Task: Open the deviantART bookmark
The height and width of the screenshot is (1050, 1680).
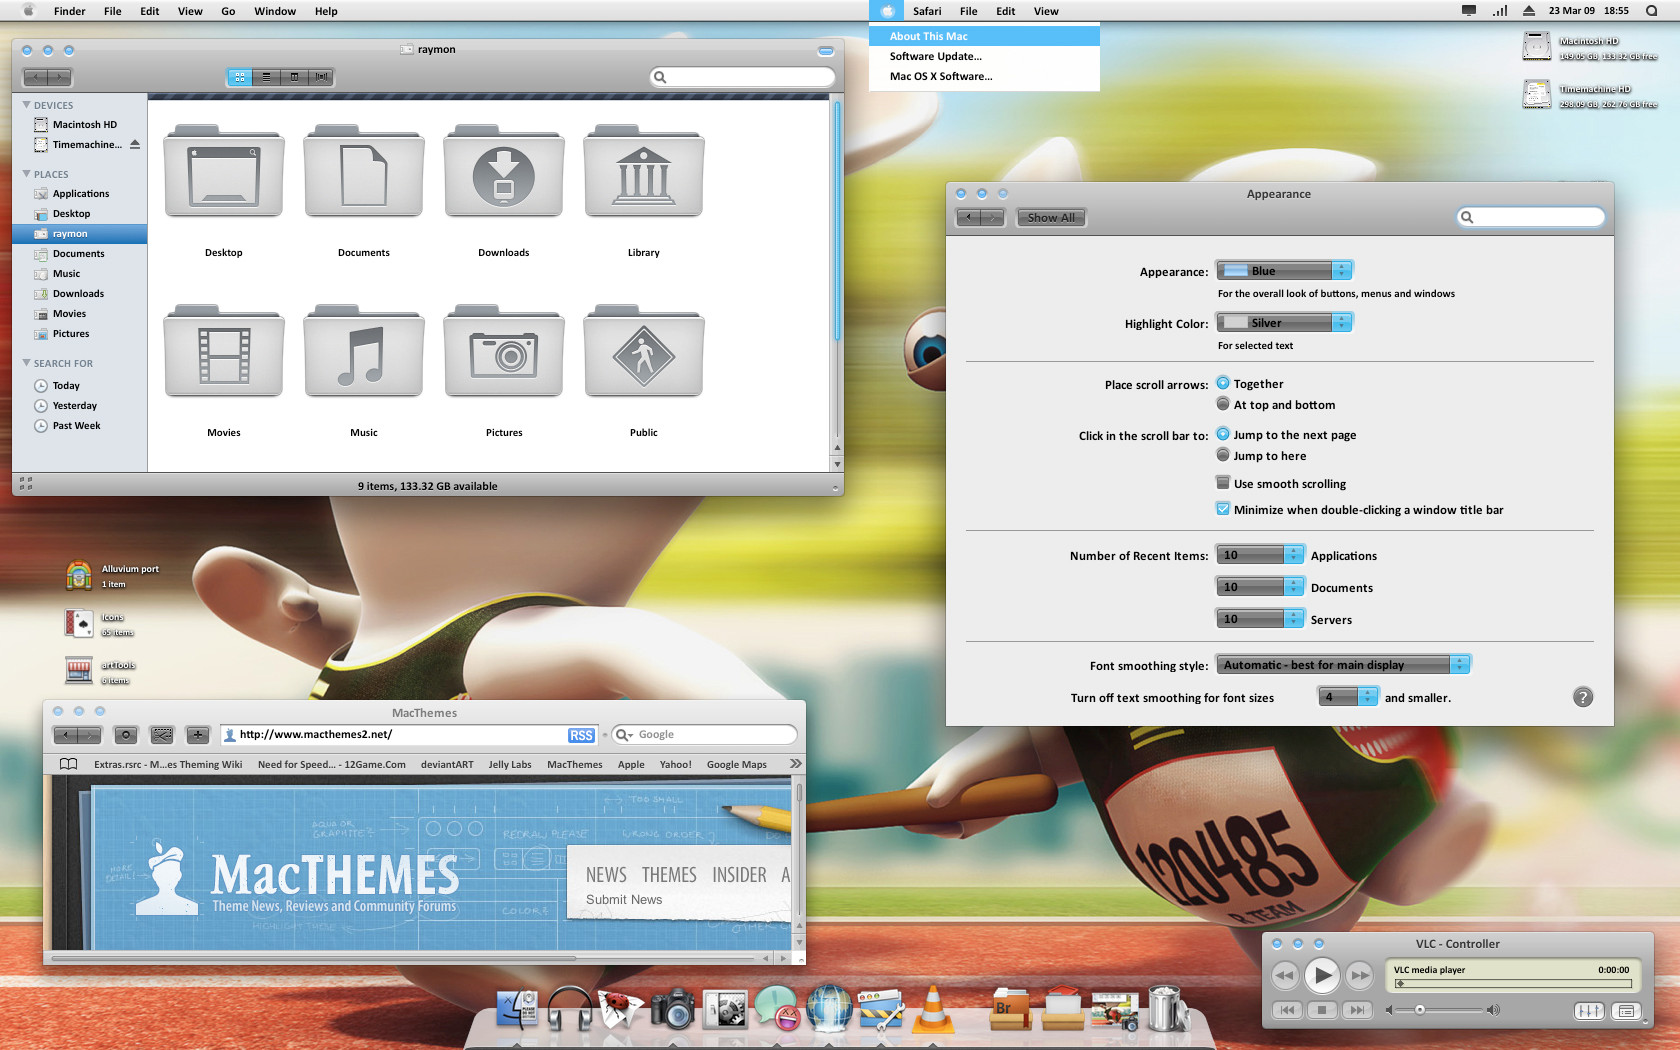Action: click(x=447, y=765)
